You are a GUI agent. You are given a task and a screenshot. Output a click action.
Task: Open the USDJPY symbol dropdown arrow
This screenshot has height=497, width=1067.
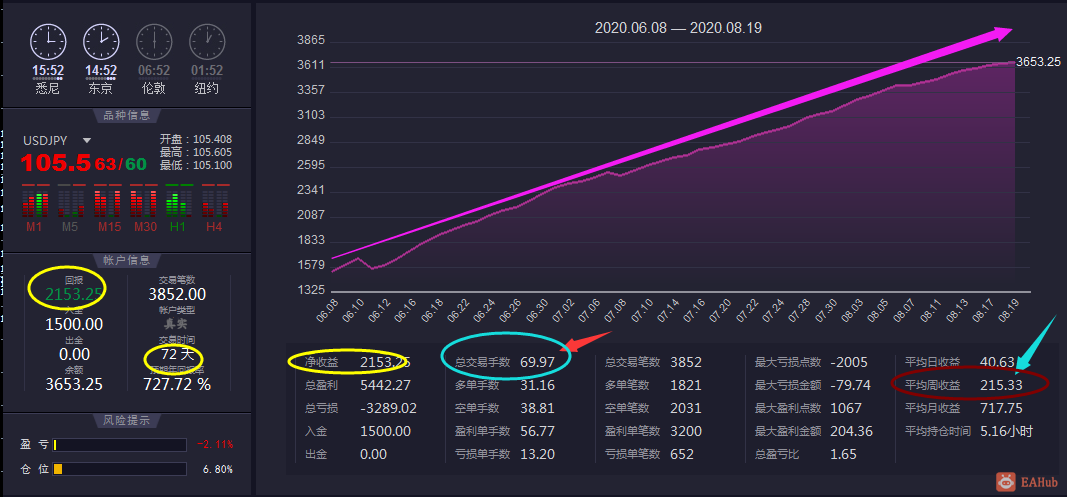[87, 141]
